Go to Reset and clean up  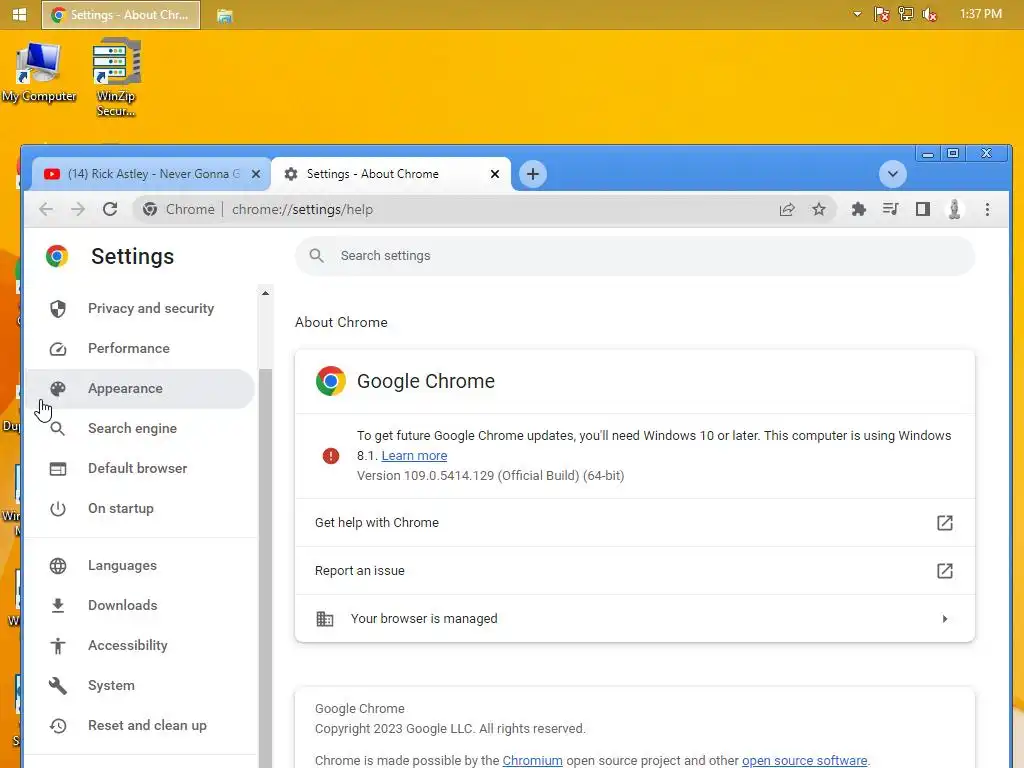(x=140, y=726)
